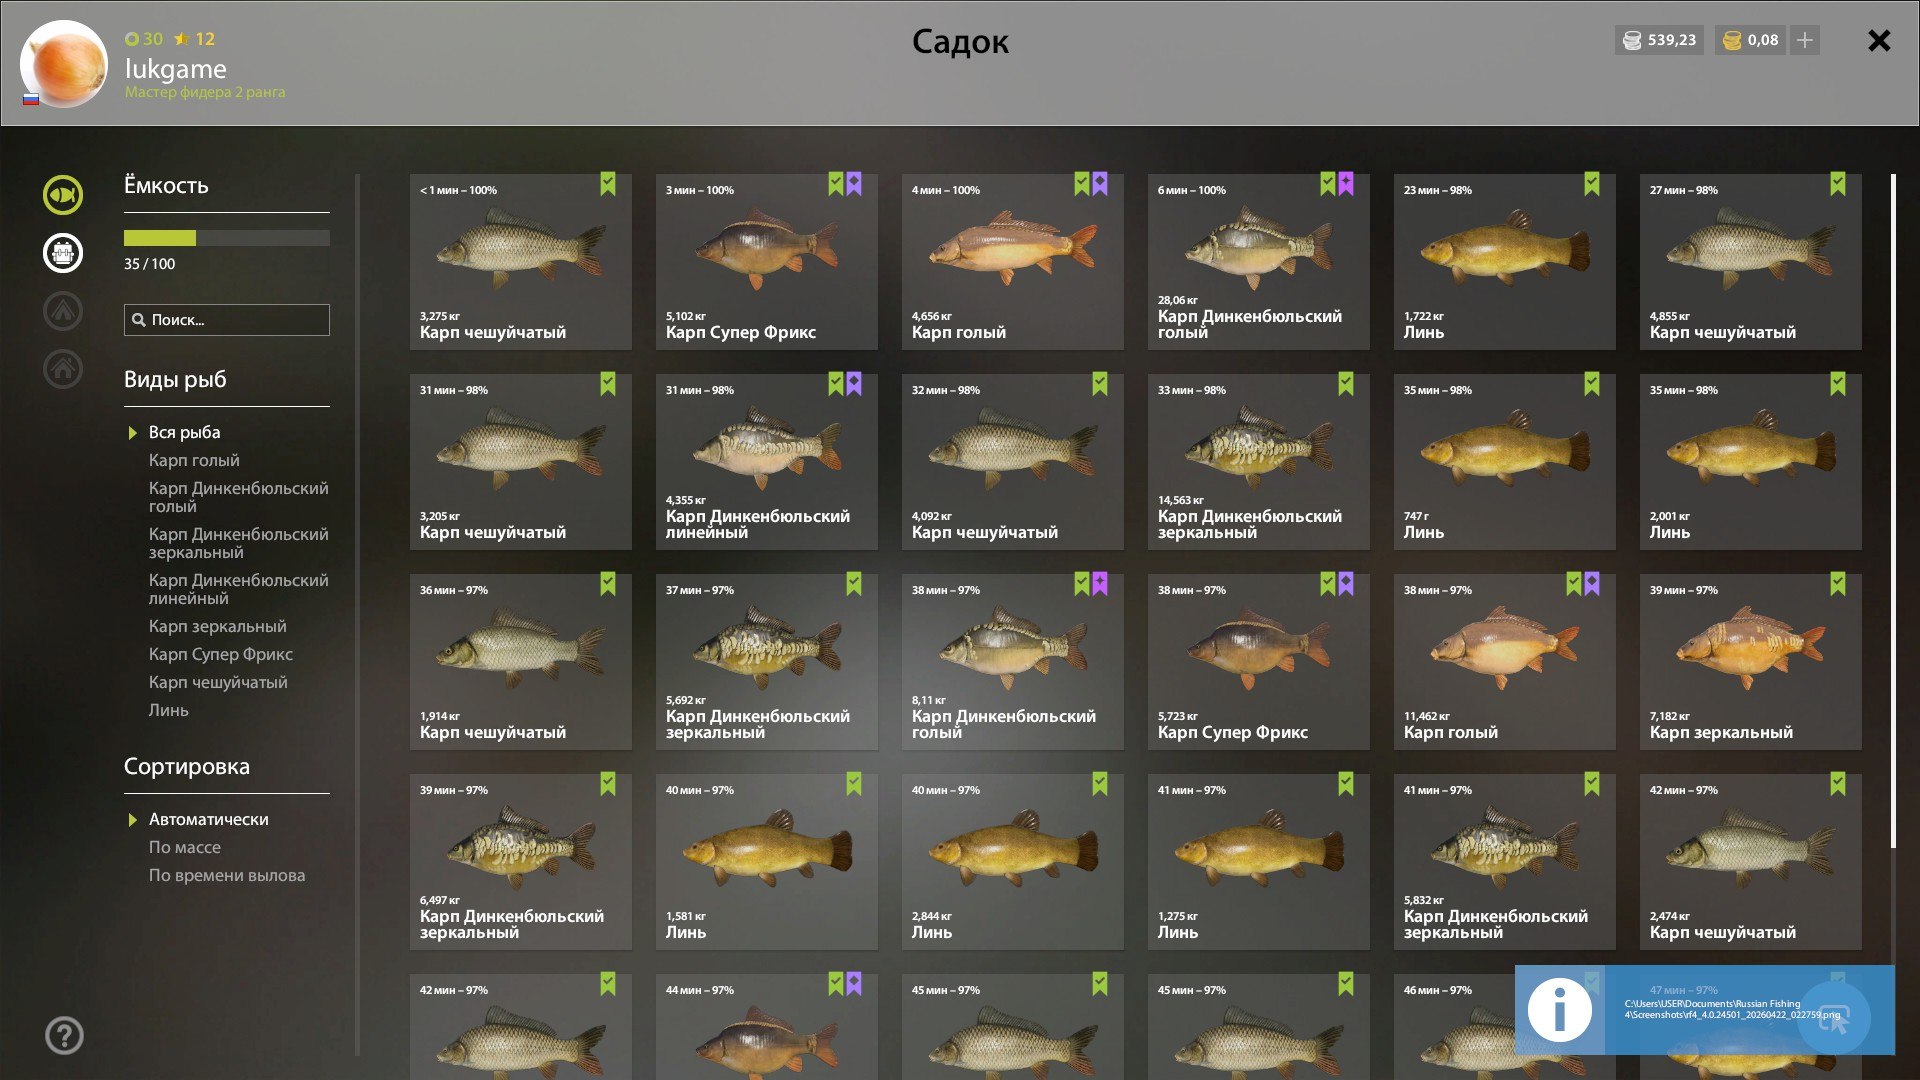Sort fish По массе
This screenshot has height=1080, width=1920.
(x=185, y=847)
